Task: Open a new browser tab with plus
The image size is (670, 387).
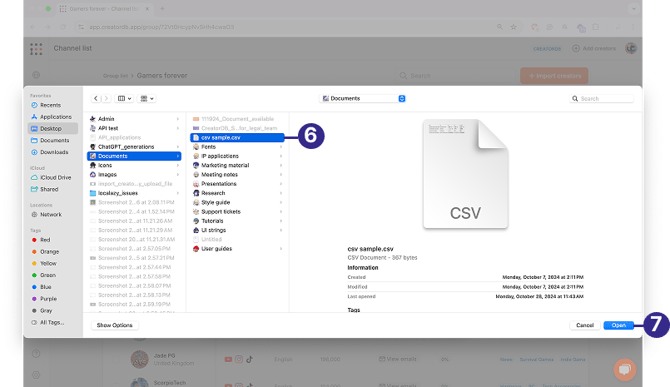Action: (162, 9)
